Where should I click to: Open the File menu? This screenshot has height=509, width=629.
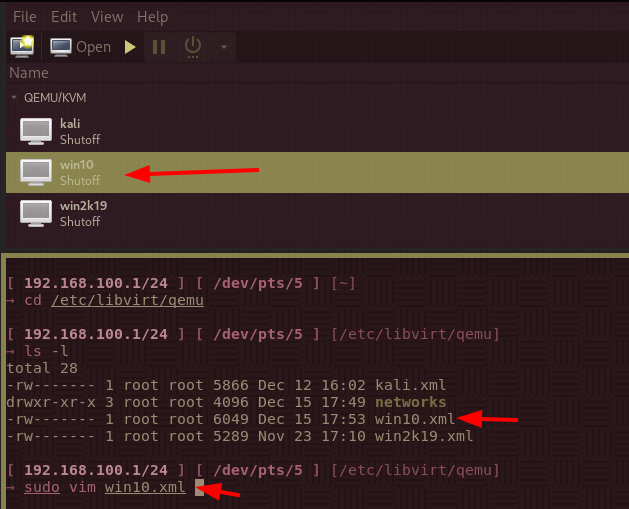click(24, 17)
